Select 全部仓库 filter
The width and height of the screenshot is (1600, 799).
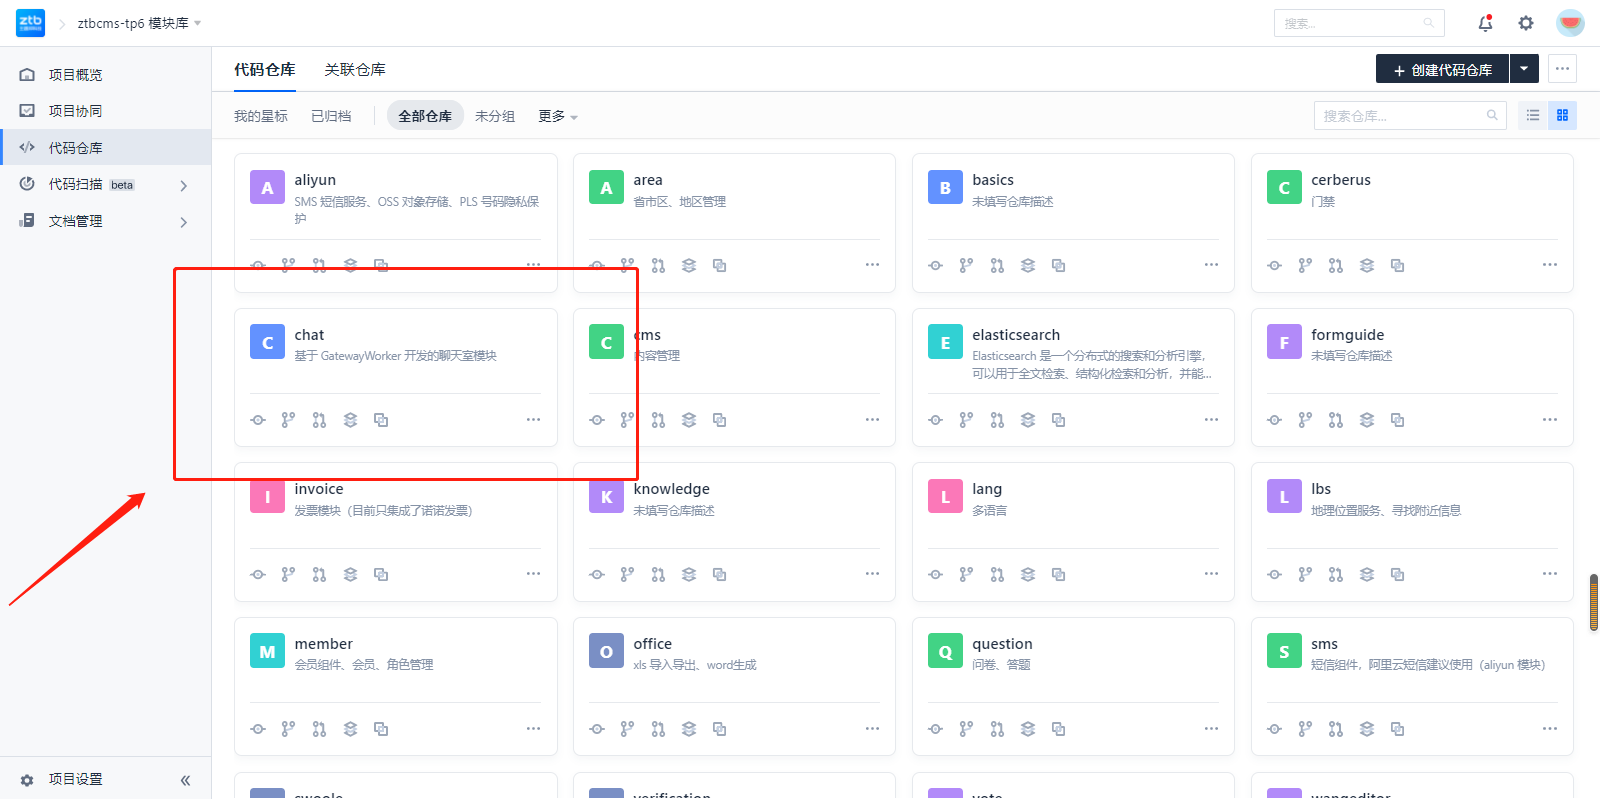click(x=425, y=116)
